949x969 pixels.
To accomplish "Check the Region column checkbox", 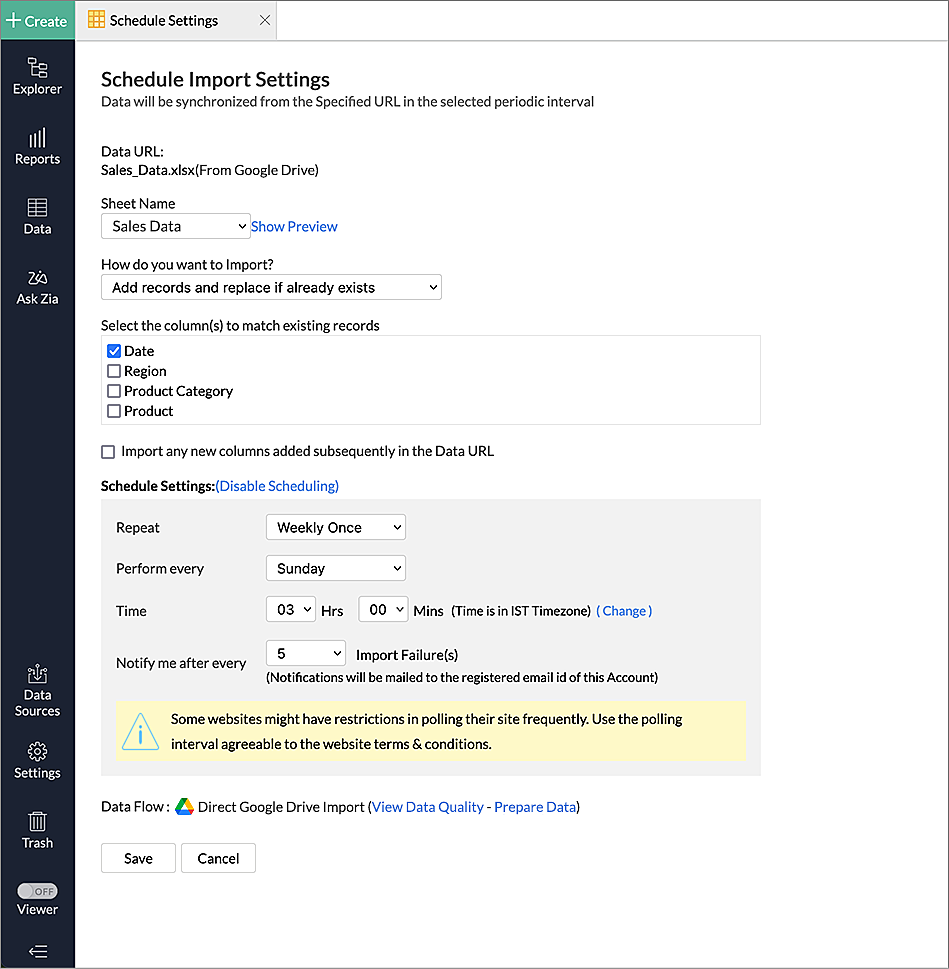I will point(114,371).
